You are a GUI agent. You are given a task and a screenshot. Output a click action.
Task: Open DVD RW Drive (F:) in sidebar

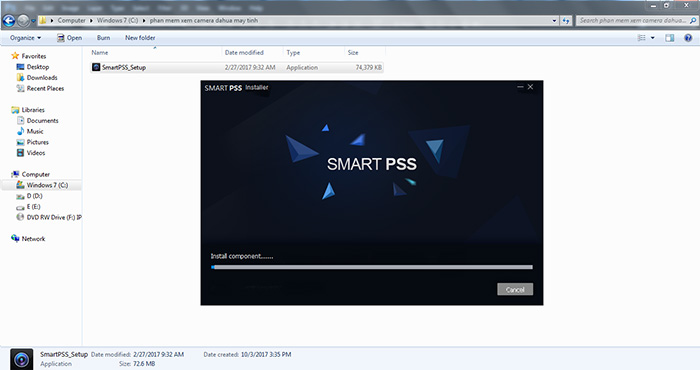click(x=54, y=217)
